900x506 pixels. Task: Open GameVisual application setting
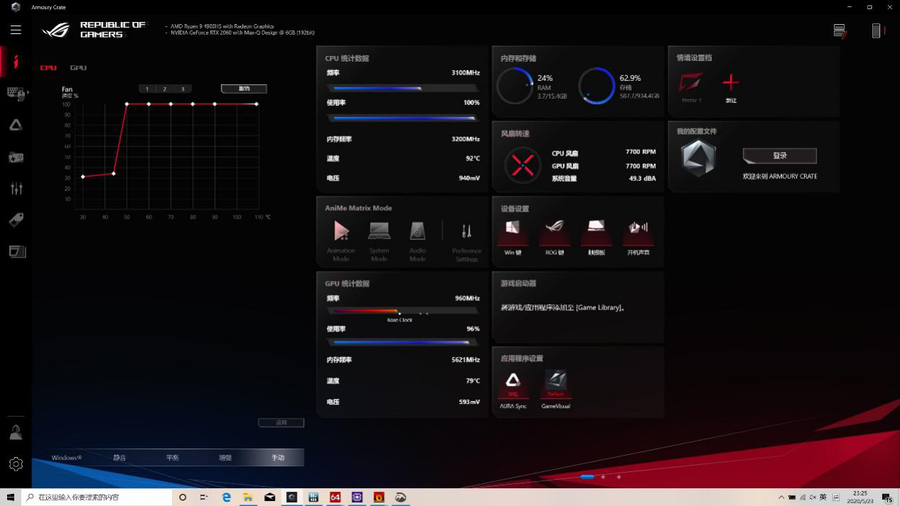point(555,382)
